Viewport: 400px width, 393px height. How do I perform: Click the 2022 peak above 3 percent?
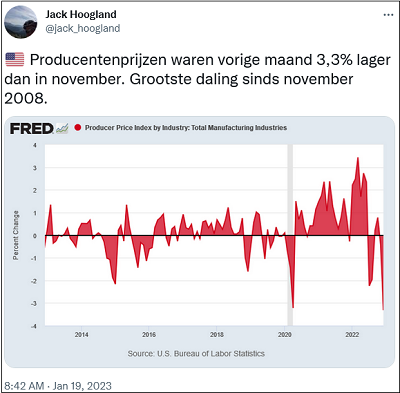click(x=358, y=158)
